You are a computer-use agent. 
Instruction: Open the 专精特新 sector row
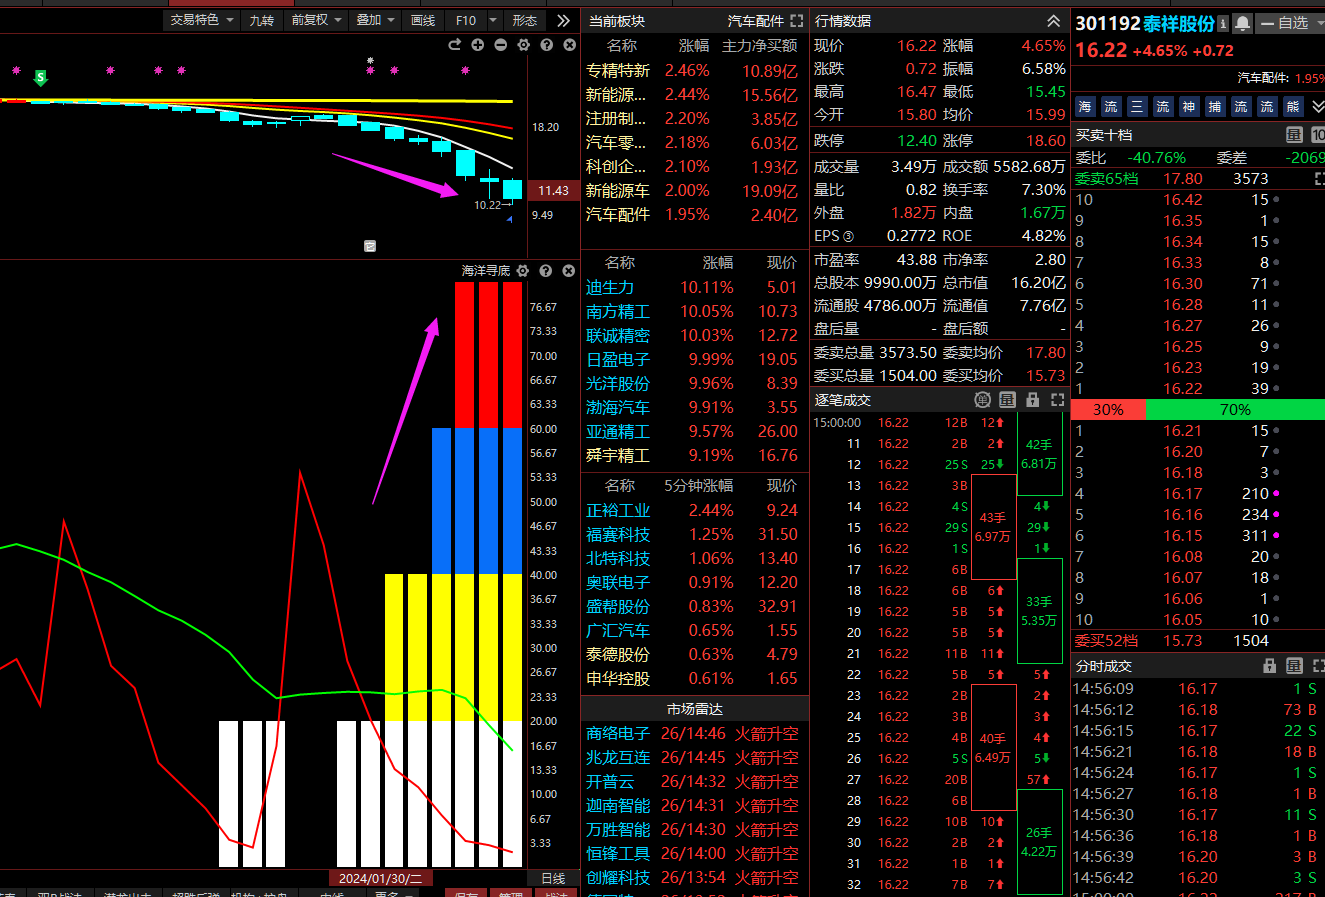pos(694,71)
